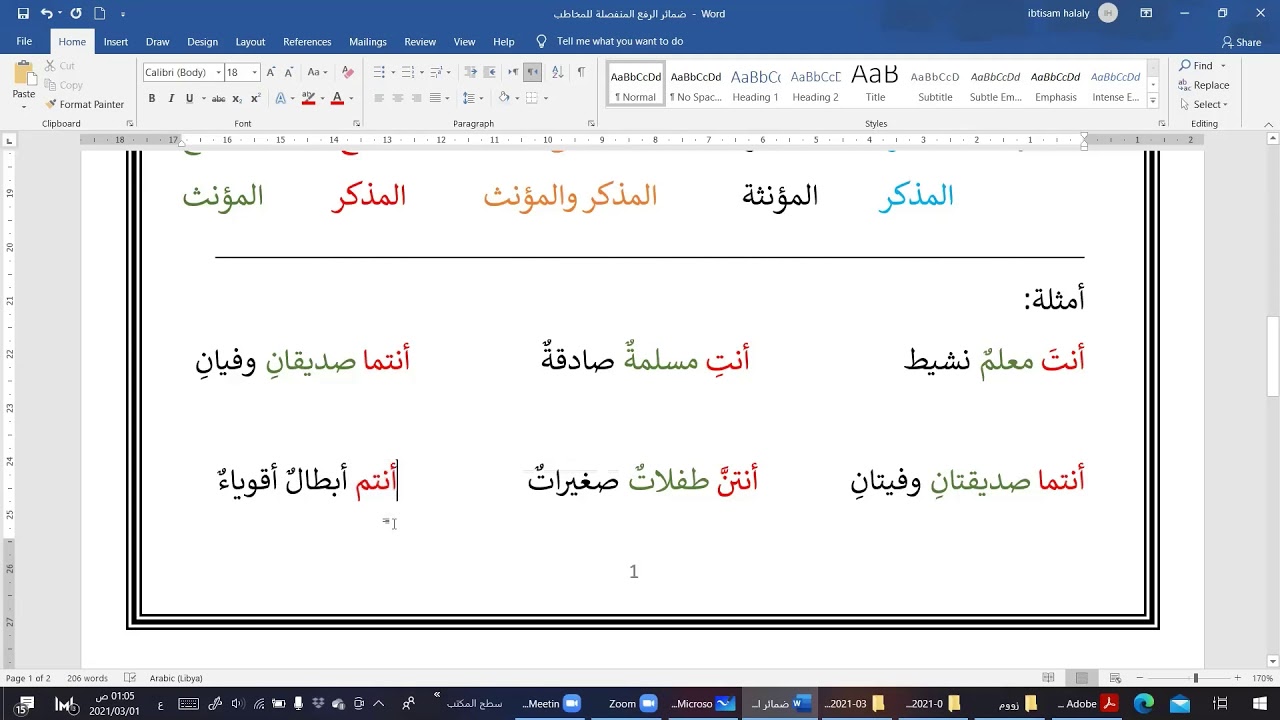Center align the text
This screenshot has height=720, width=1280.
coord(398,98)
